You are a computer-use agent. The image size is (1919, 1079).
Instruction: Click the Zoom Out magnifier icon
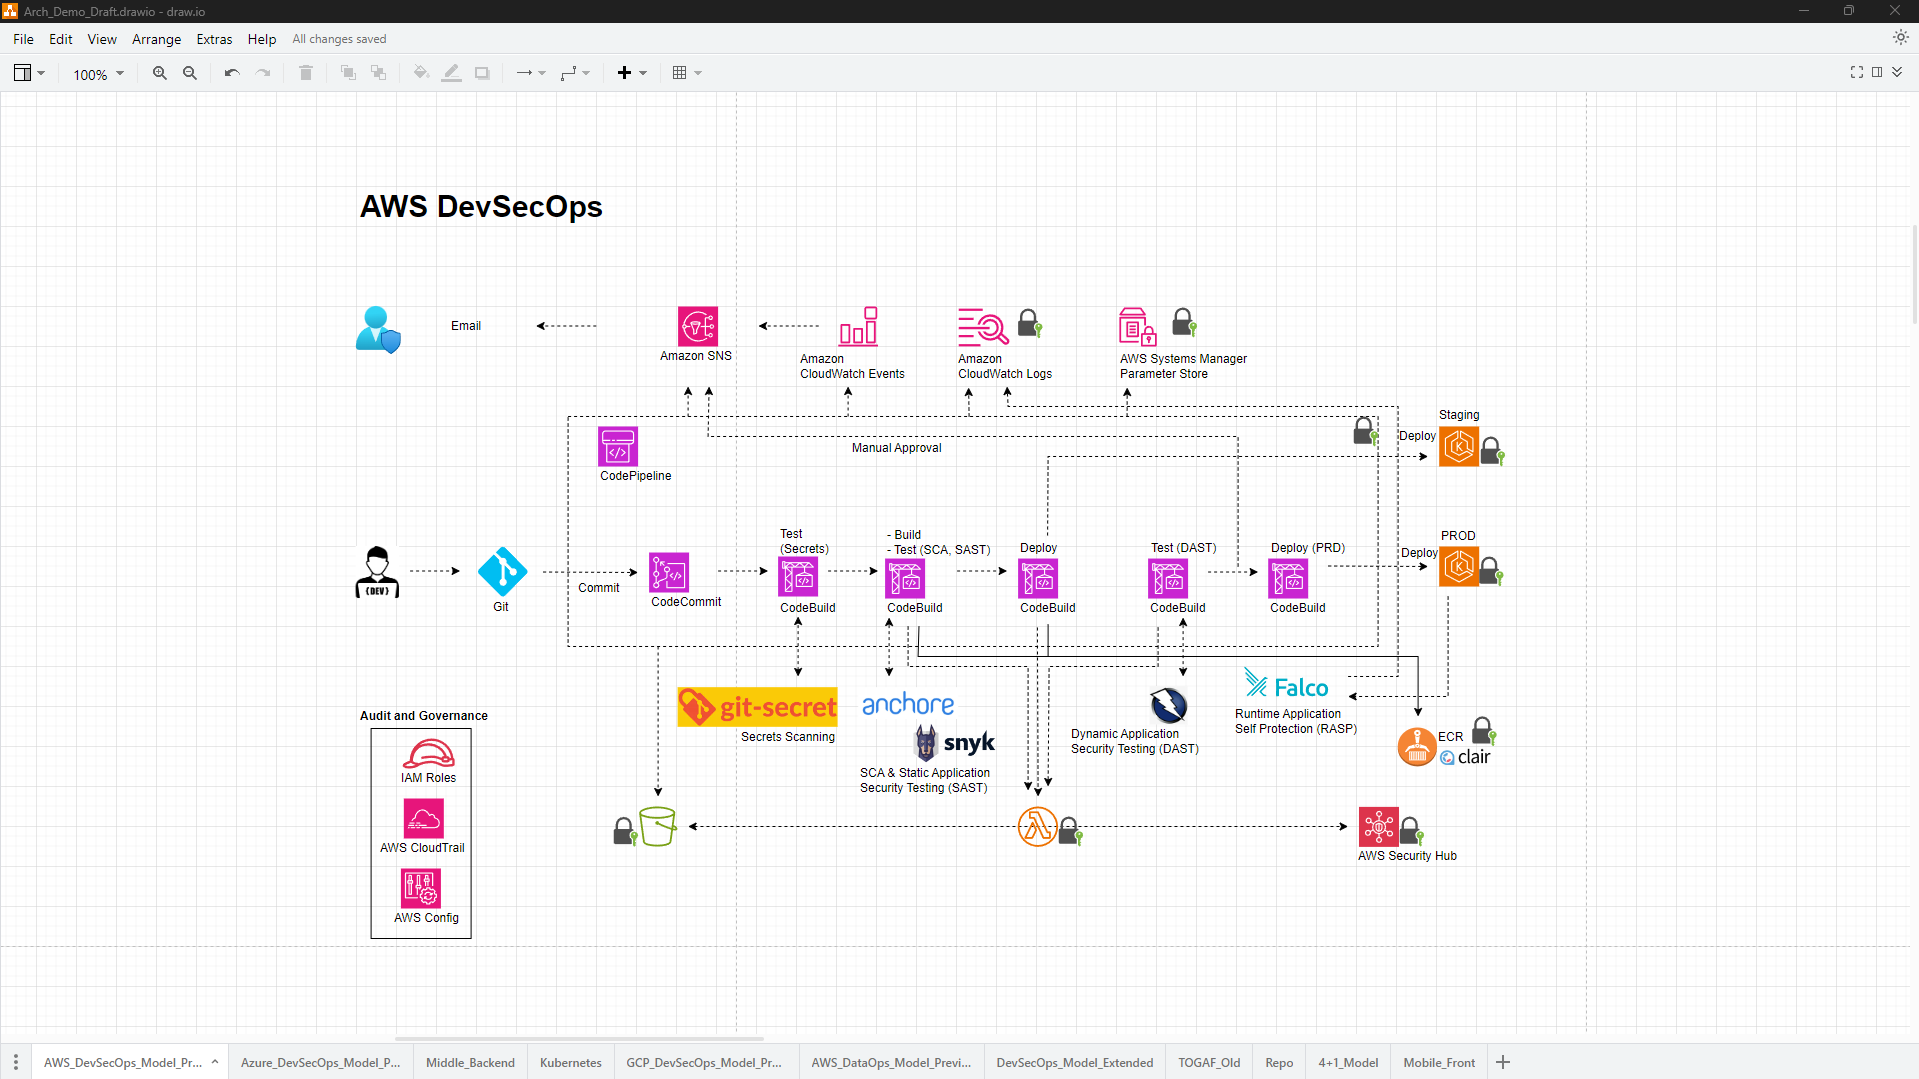click(190, 73)
